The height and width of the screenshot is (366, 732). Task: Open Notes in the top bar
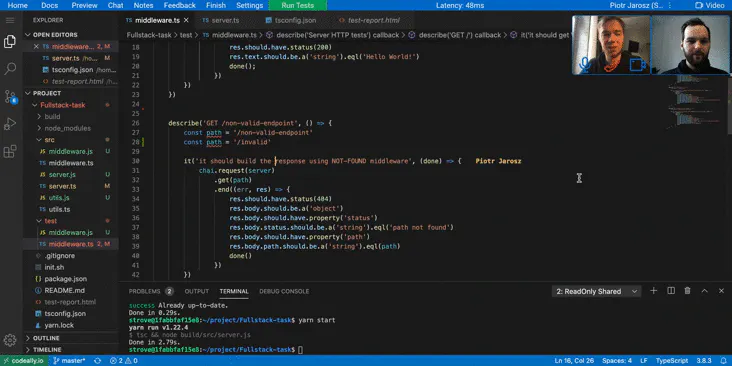tap(143, 6)
